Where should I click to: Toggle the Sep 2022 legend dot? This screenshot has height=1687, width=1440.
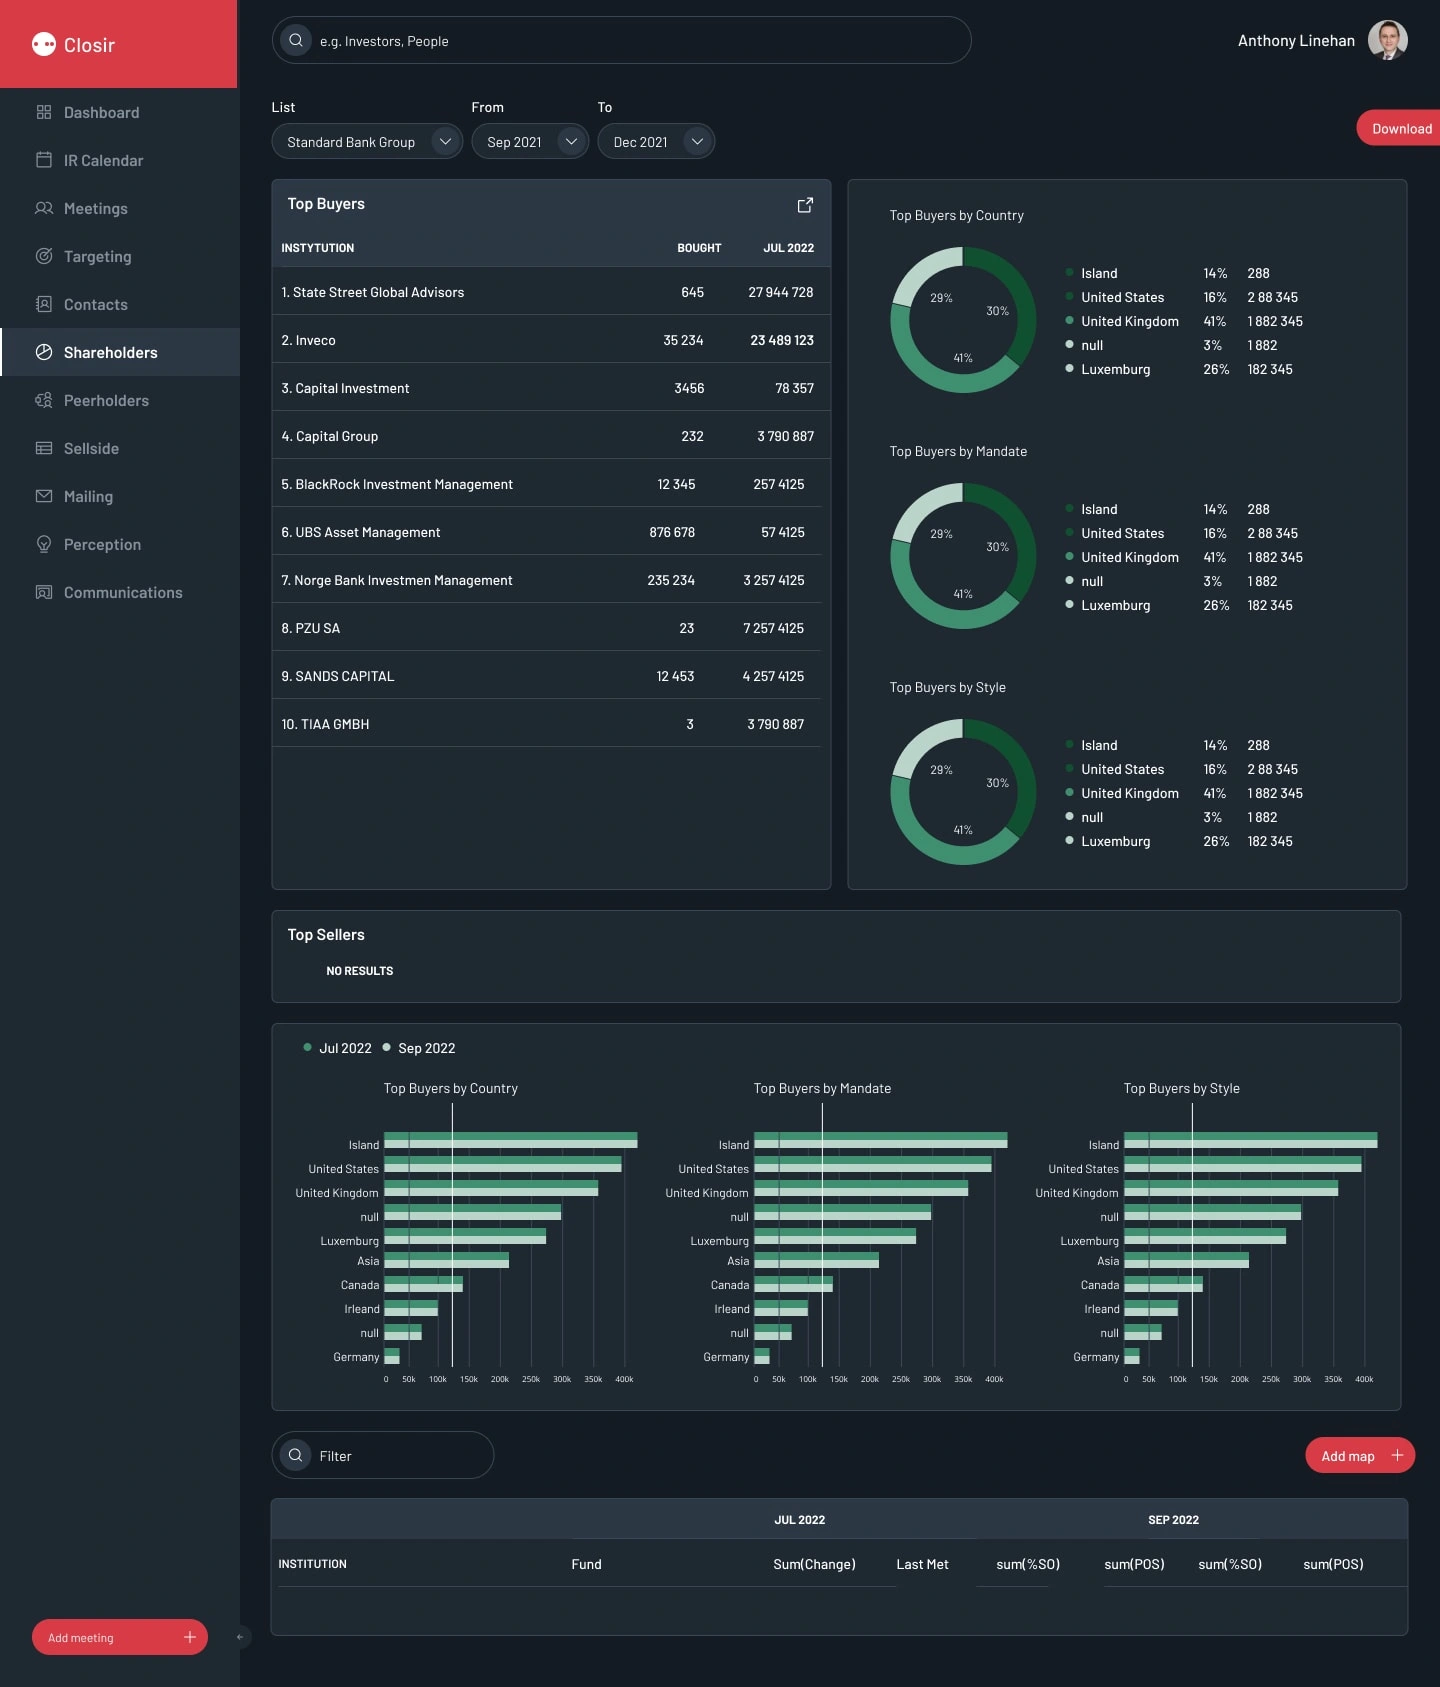tap(386, 1047)
